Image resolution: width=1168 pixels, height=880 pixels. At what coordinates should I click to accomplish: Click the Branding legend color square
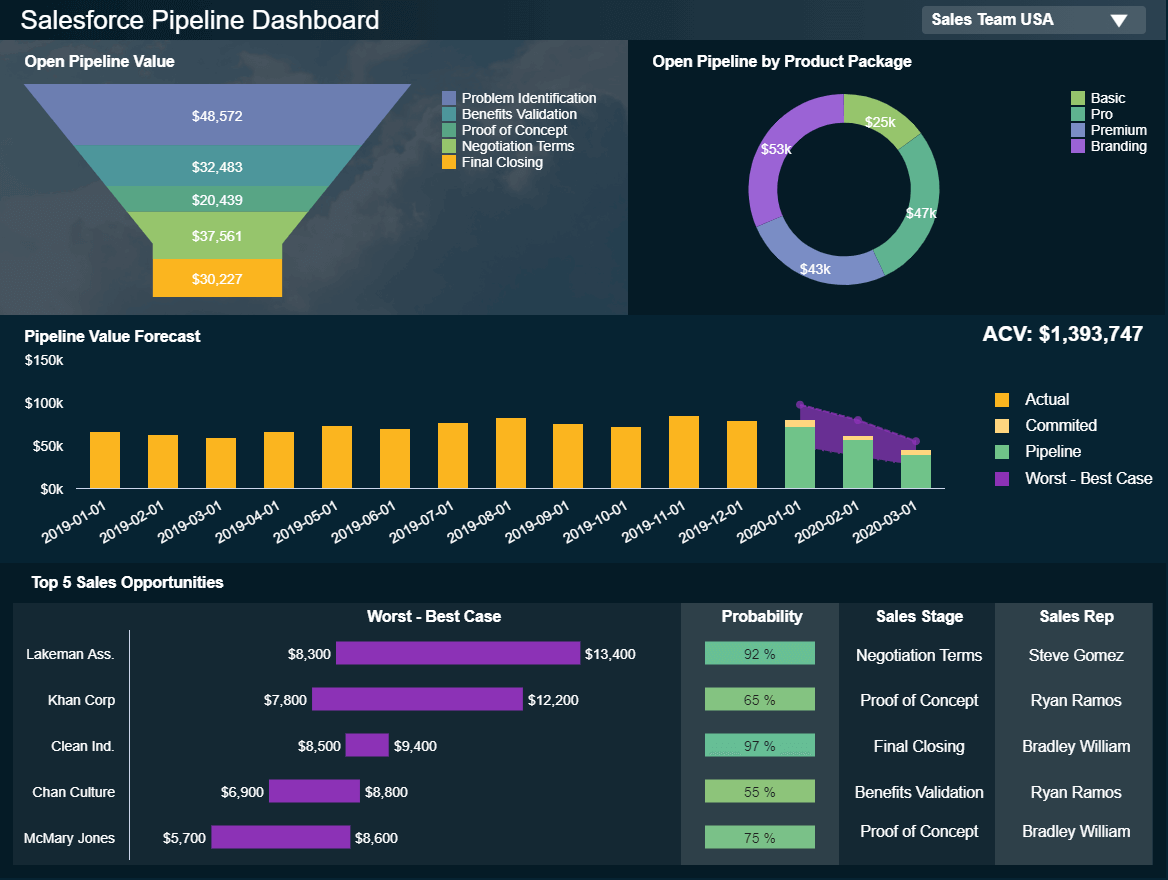point(1078,146)
